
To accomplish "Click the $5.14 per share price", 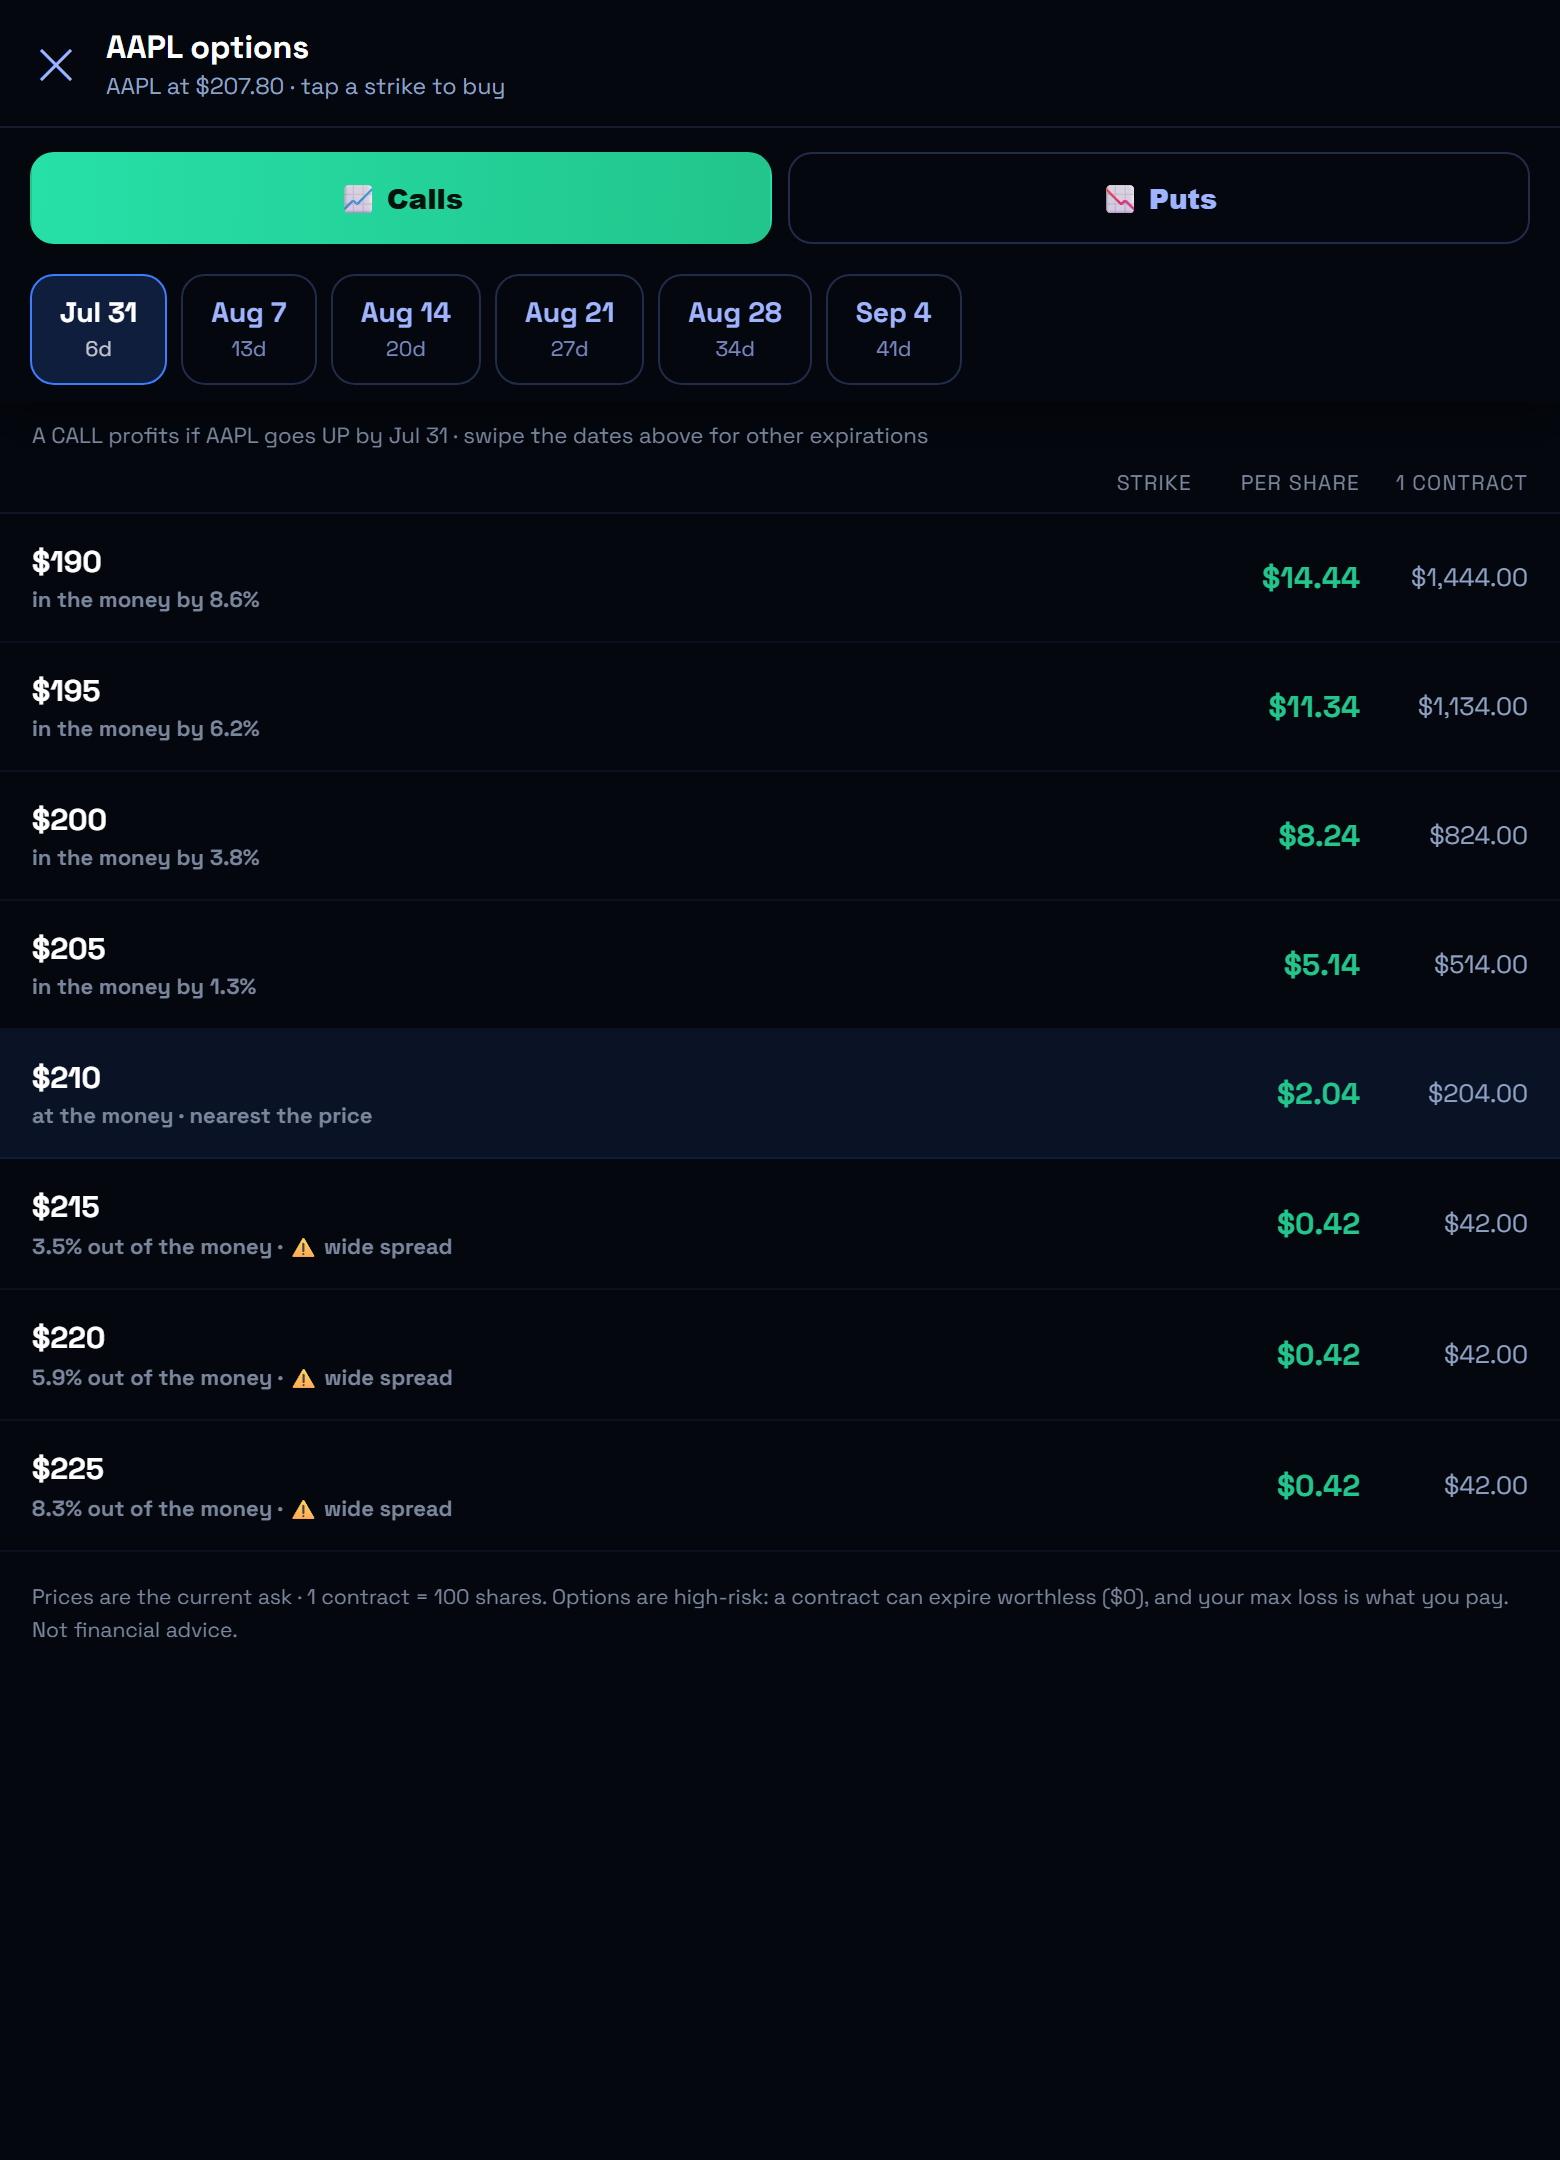I will (1322, 964).
